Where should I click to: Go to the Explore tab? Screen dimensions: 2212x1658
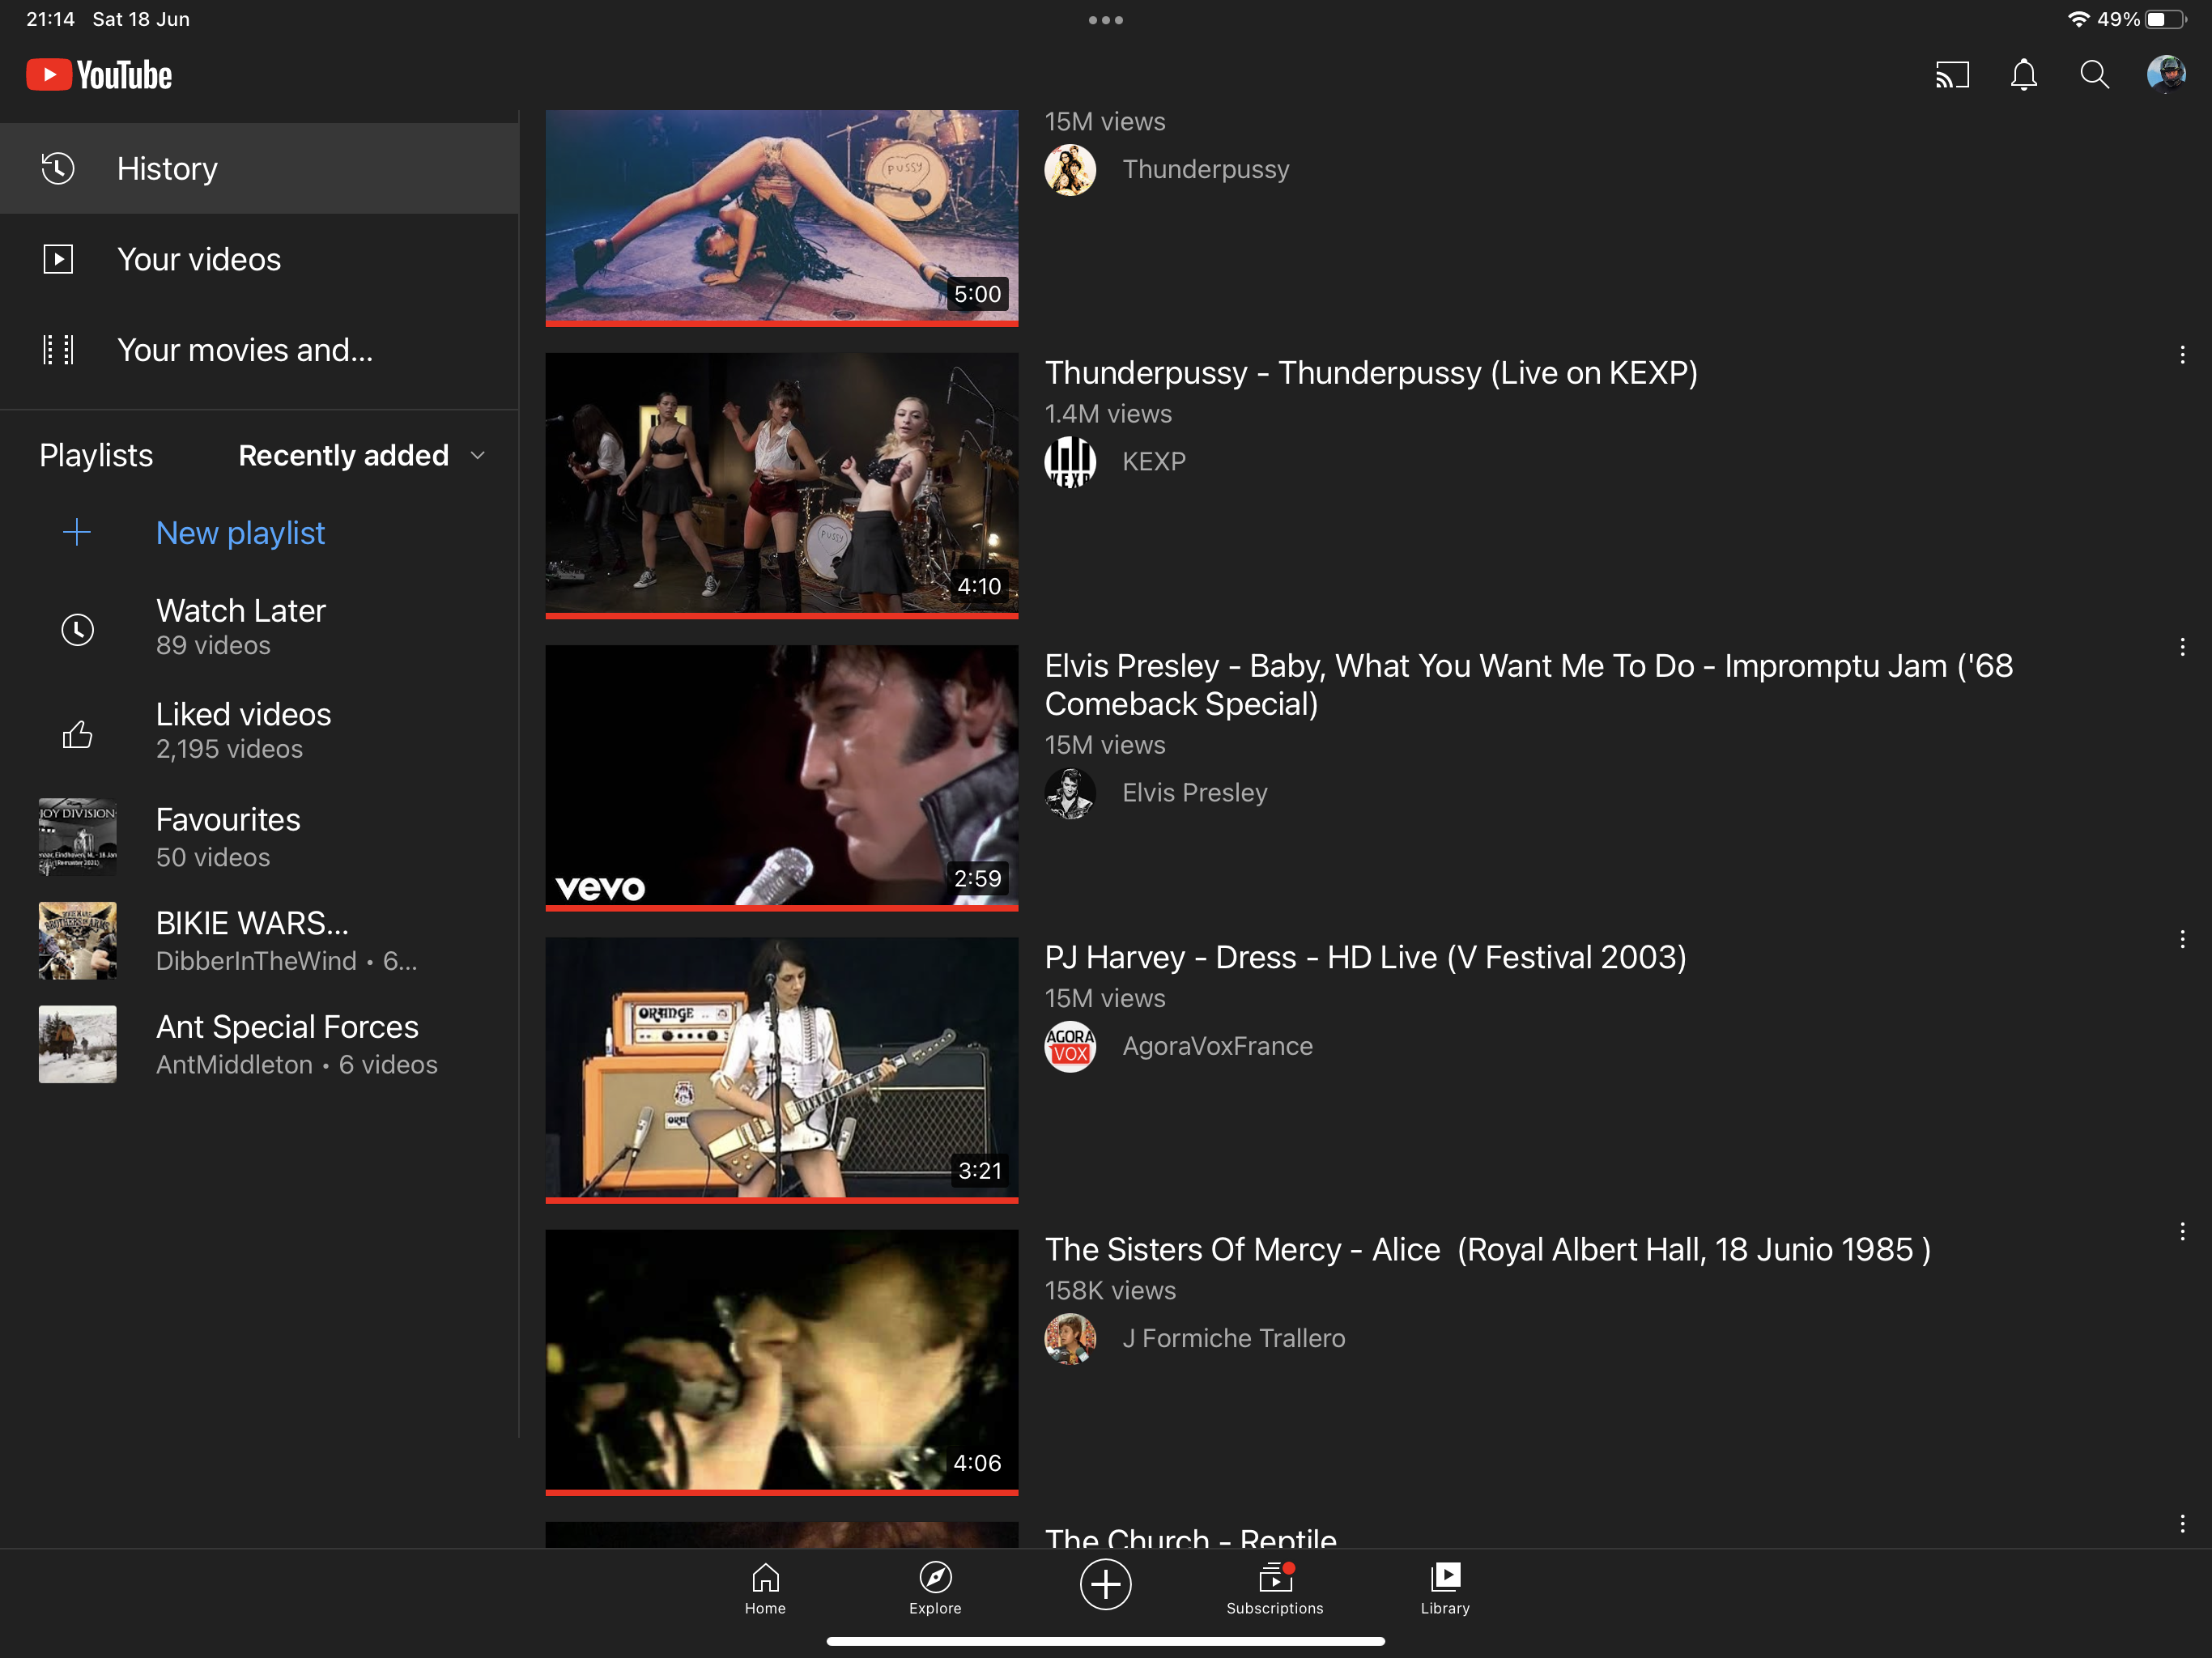[x=935, y=1588]
